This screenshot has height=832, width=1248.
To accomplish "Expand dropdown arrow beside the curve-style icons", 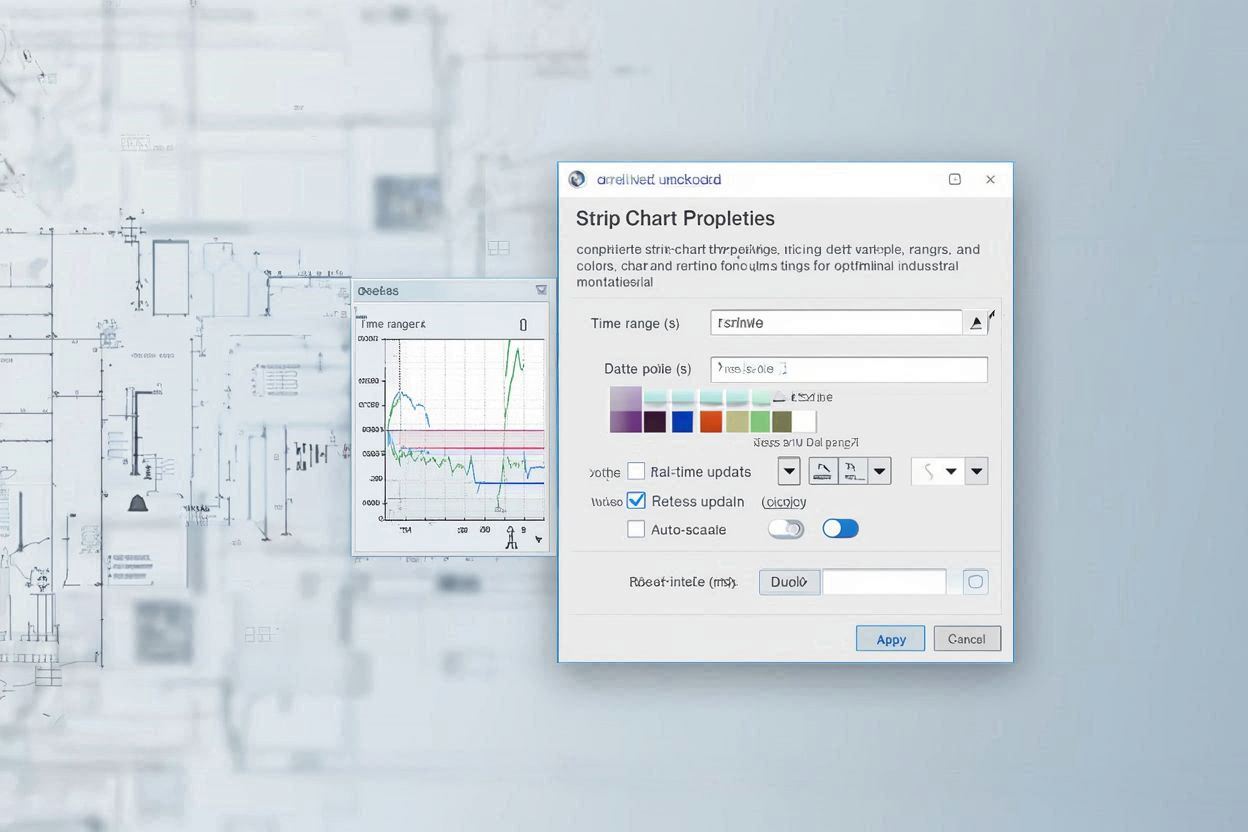I will [x=879, y=471].
